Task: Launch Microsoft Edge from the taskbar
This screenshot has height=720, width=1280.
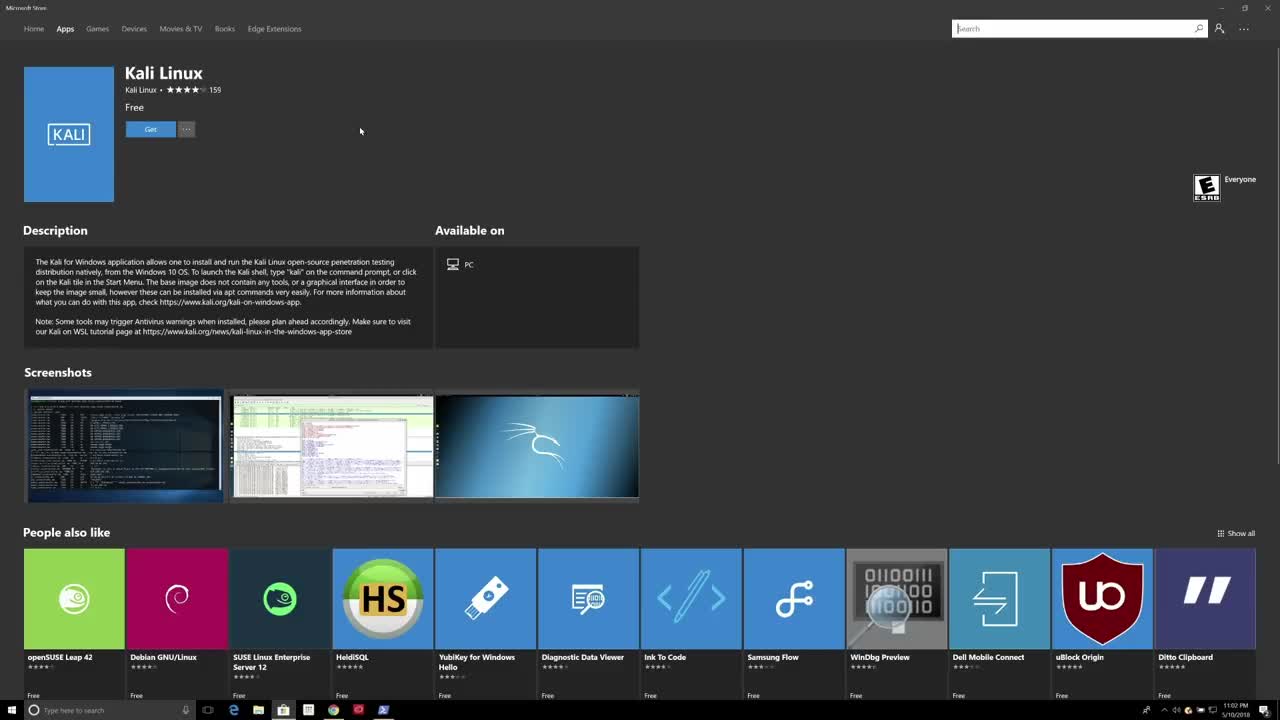Action: (234, 710)
